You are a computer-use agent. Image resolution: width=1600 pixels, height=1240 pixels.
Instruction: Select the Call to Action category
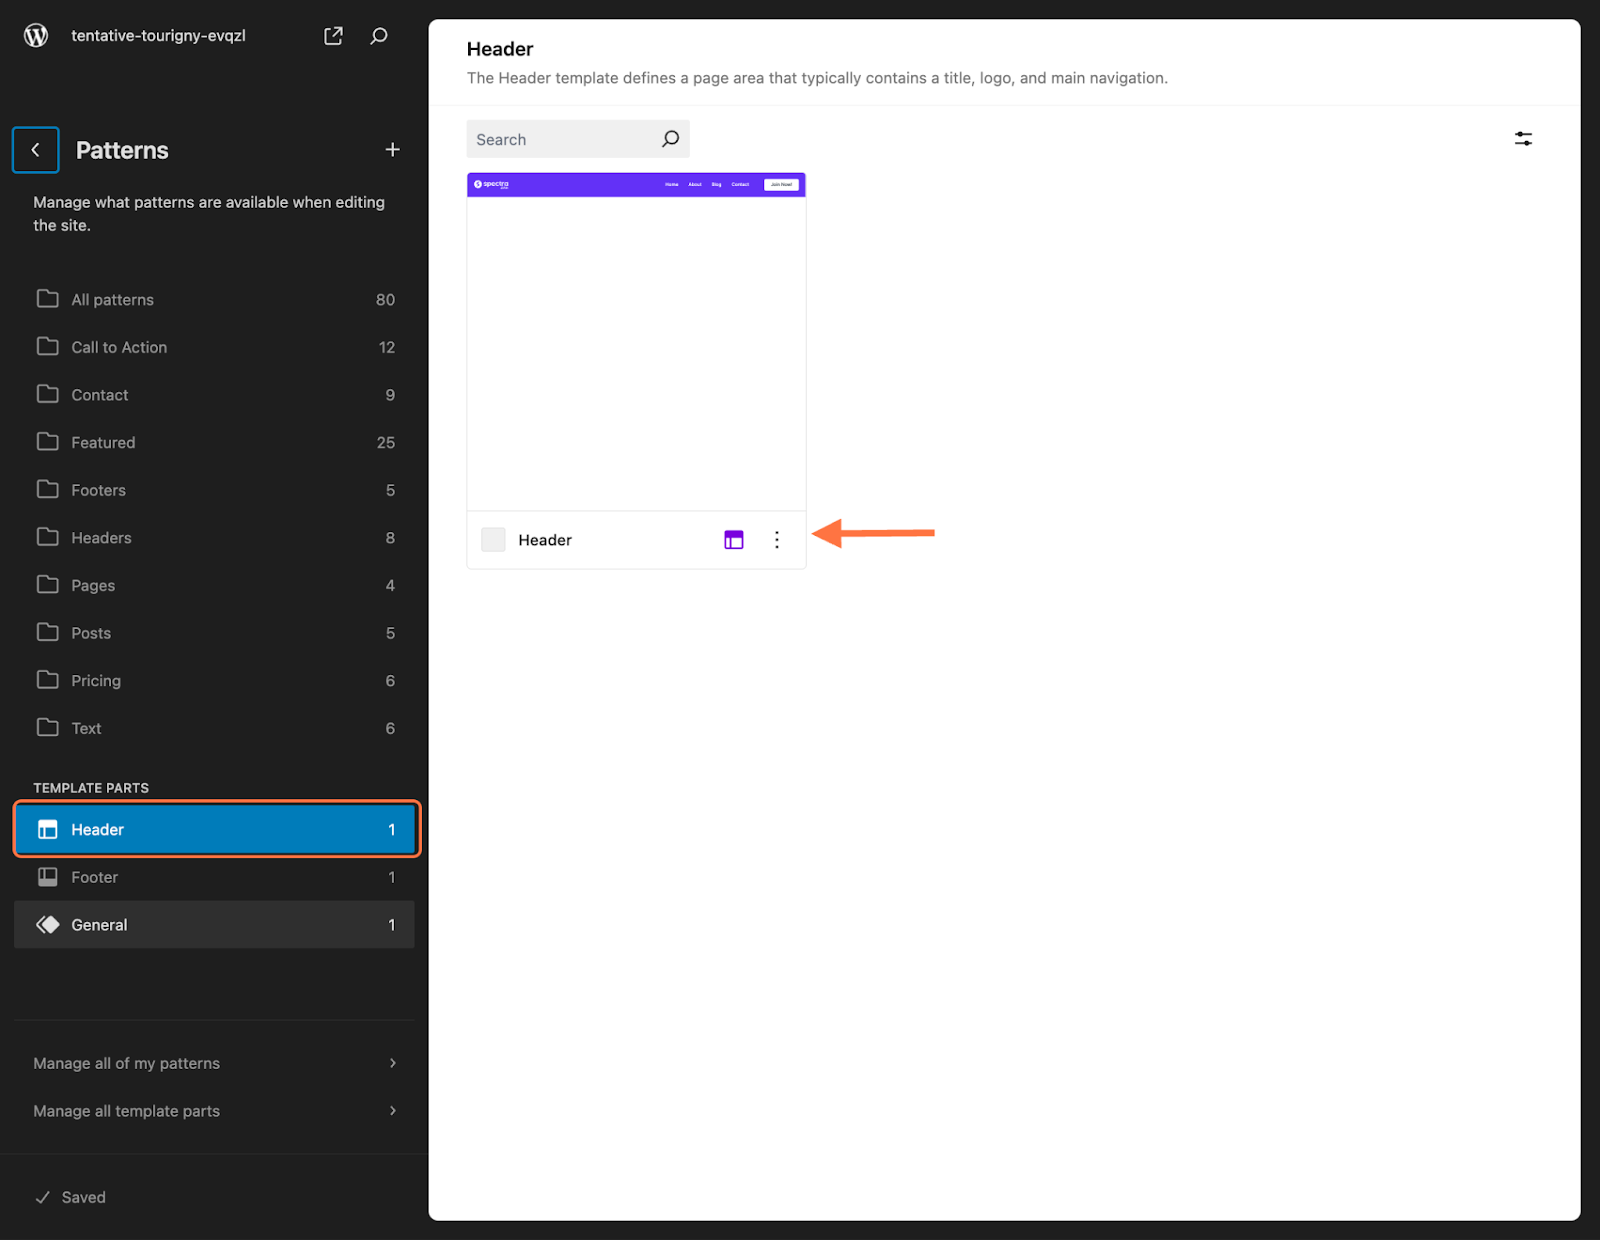click(118, 347)
